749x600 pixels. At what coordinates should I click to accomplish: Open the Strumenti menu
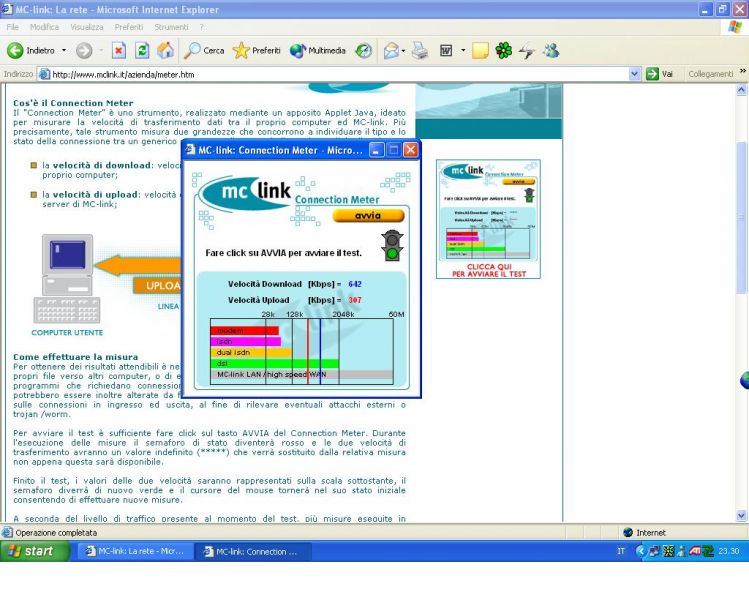171,27
